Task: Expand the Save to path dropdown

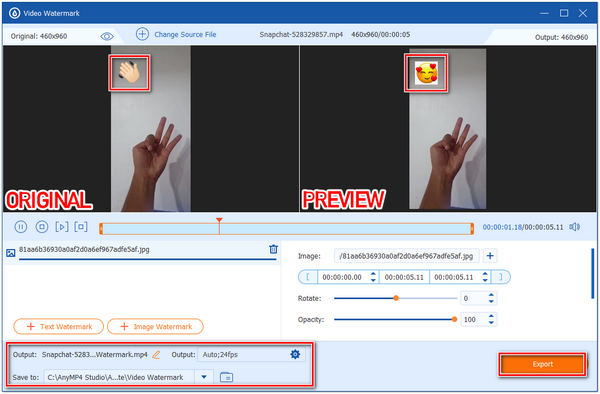Action: (x=204, y=377)
